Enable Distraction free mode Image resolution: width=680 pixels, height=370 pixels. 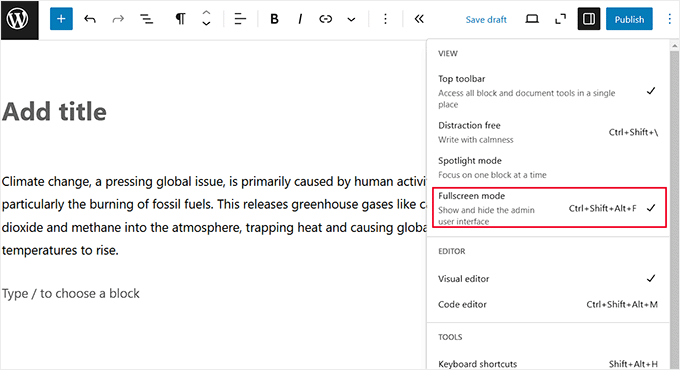click(547, 132)
